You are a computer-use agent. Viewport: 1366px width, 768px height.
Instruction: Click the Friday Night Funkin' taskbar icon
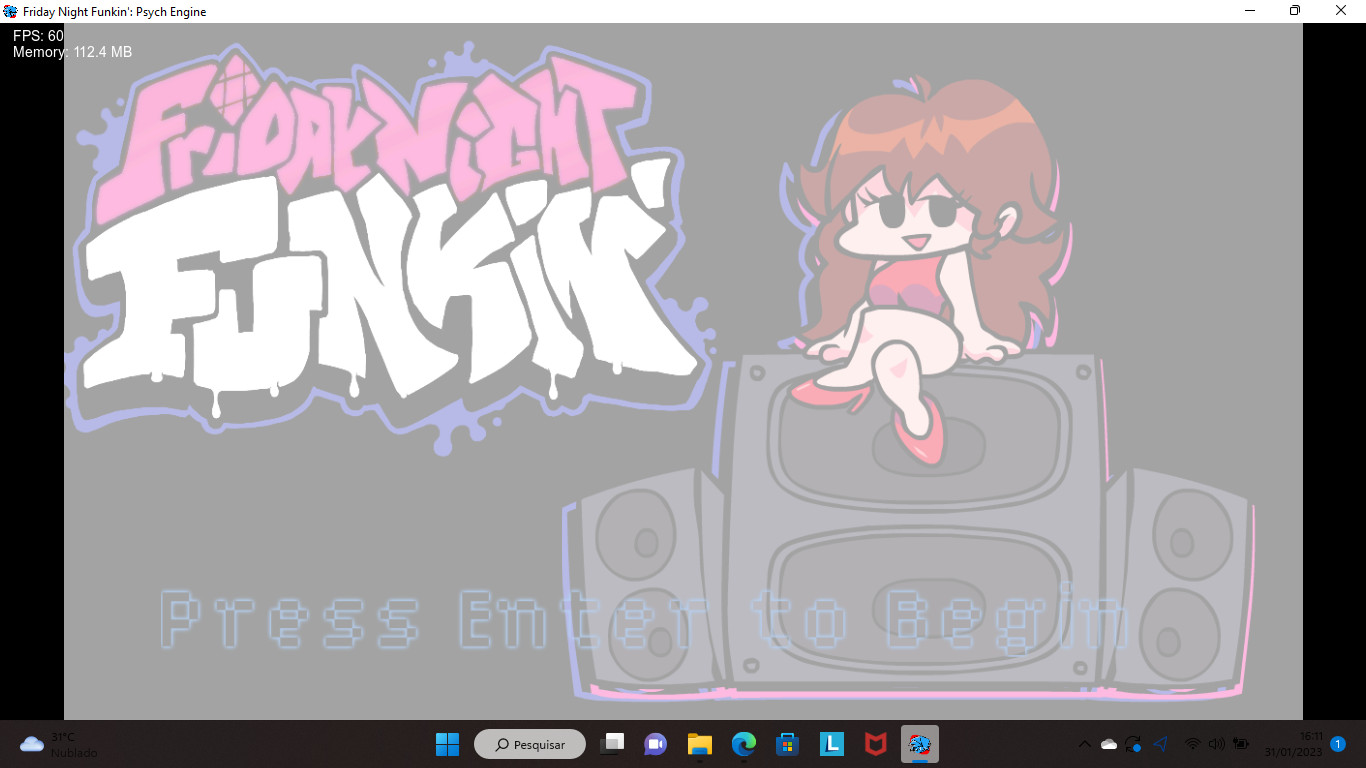coord(920,744)
